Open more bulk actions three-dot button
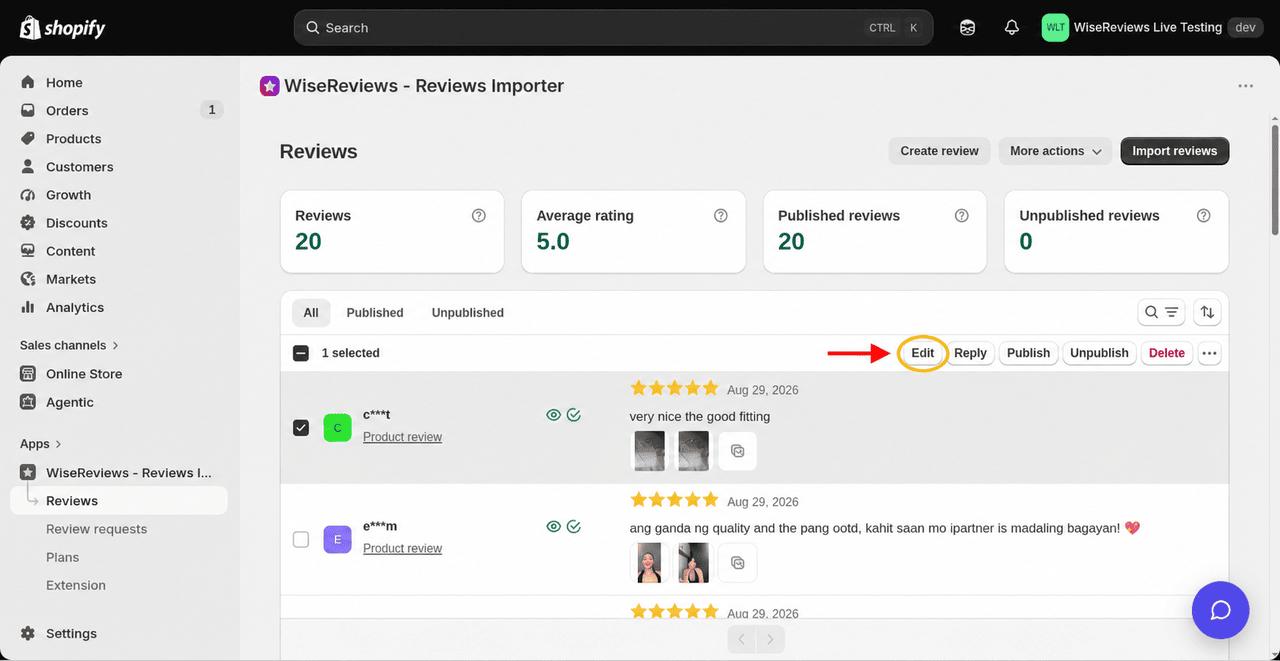1280x661 pixels. click(x=1209, y=353)
